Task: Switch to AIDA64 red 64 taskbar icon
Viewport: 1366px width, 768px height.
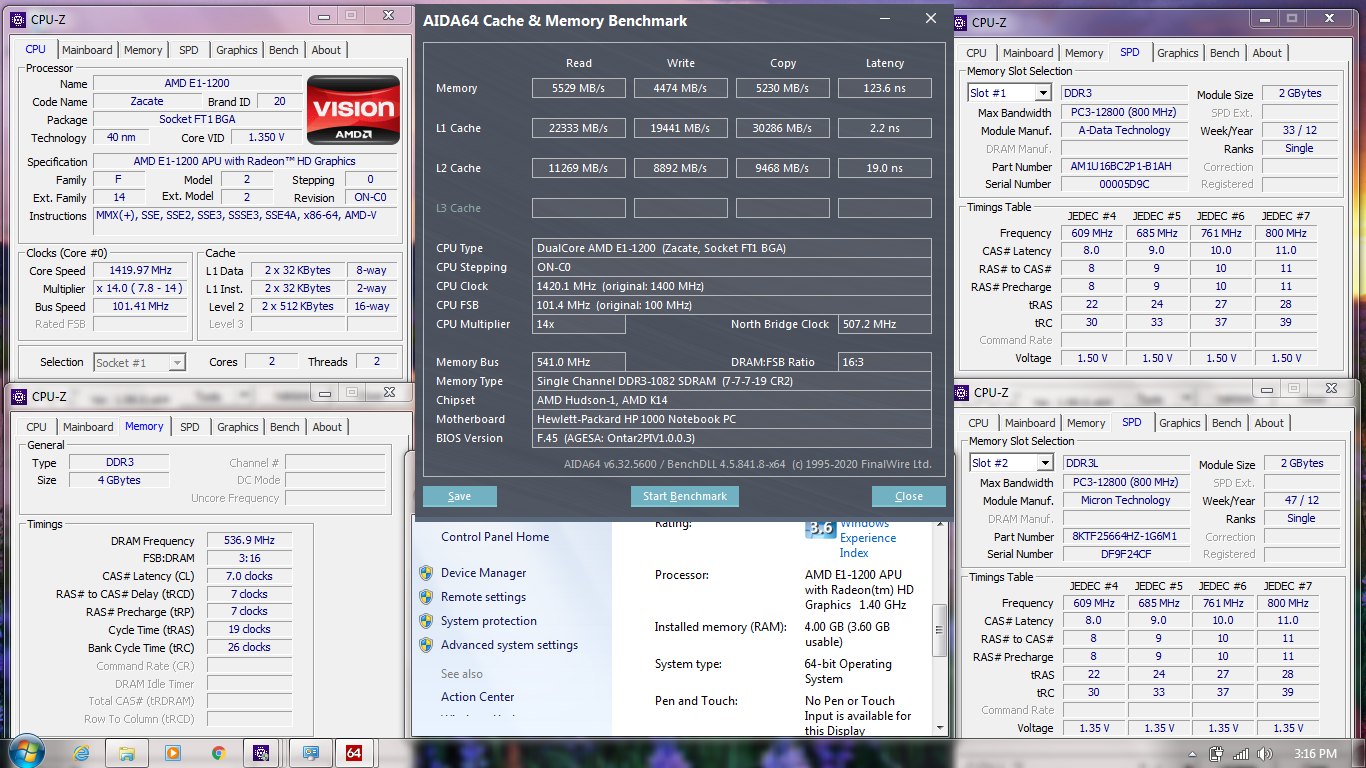Action: coord(353,753)
